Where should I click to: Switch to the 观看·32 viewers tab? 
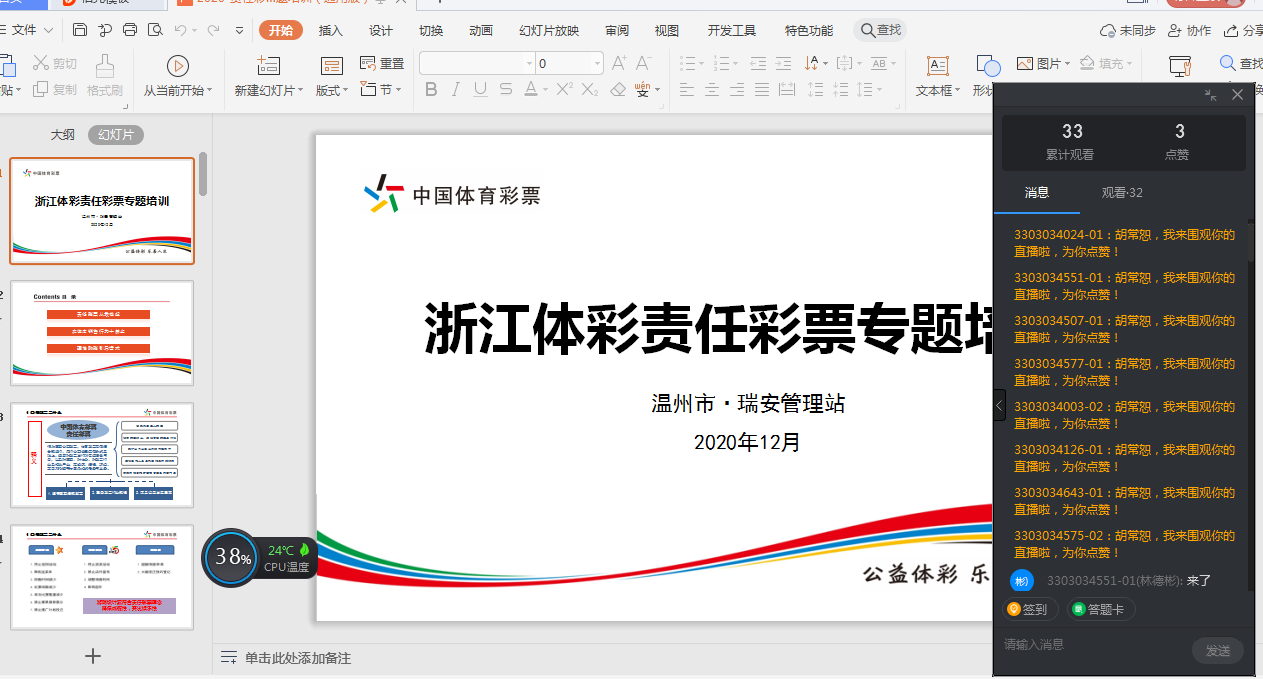(x=1122, y=193)
